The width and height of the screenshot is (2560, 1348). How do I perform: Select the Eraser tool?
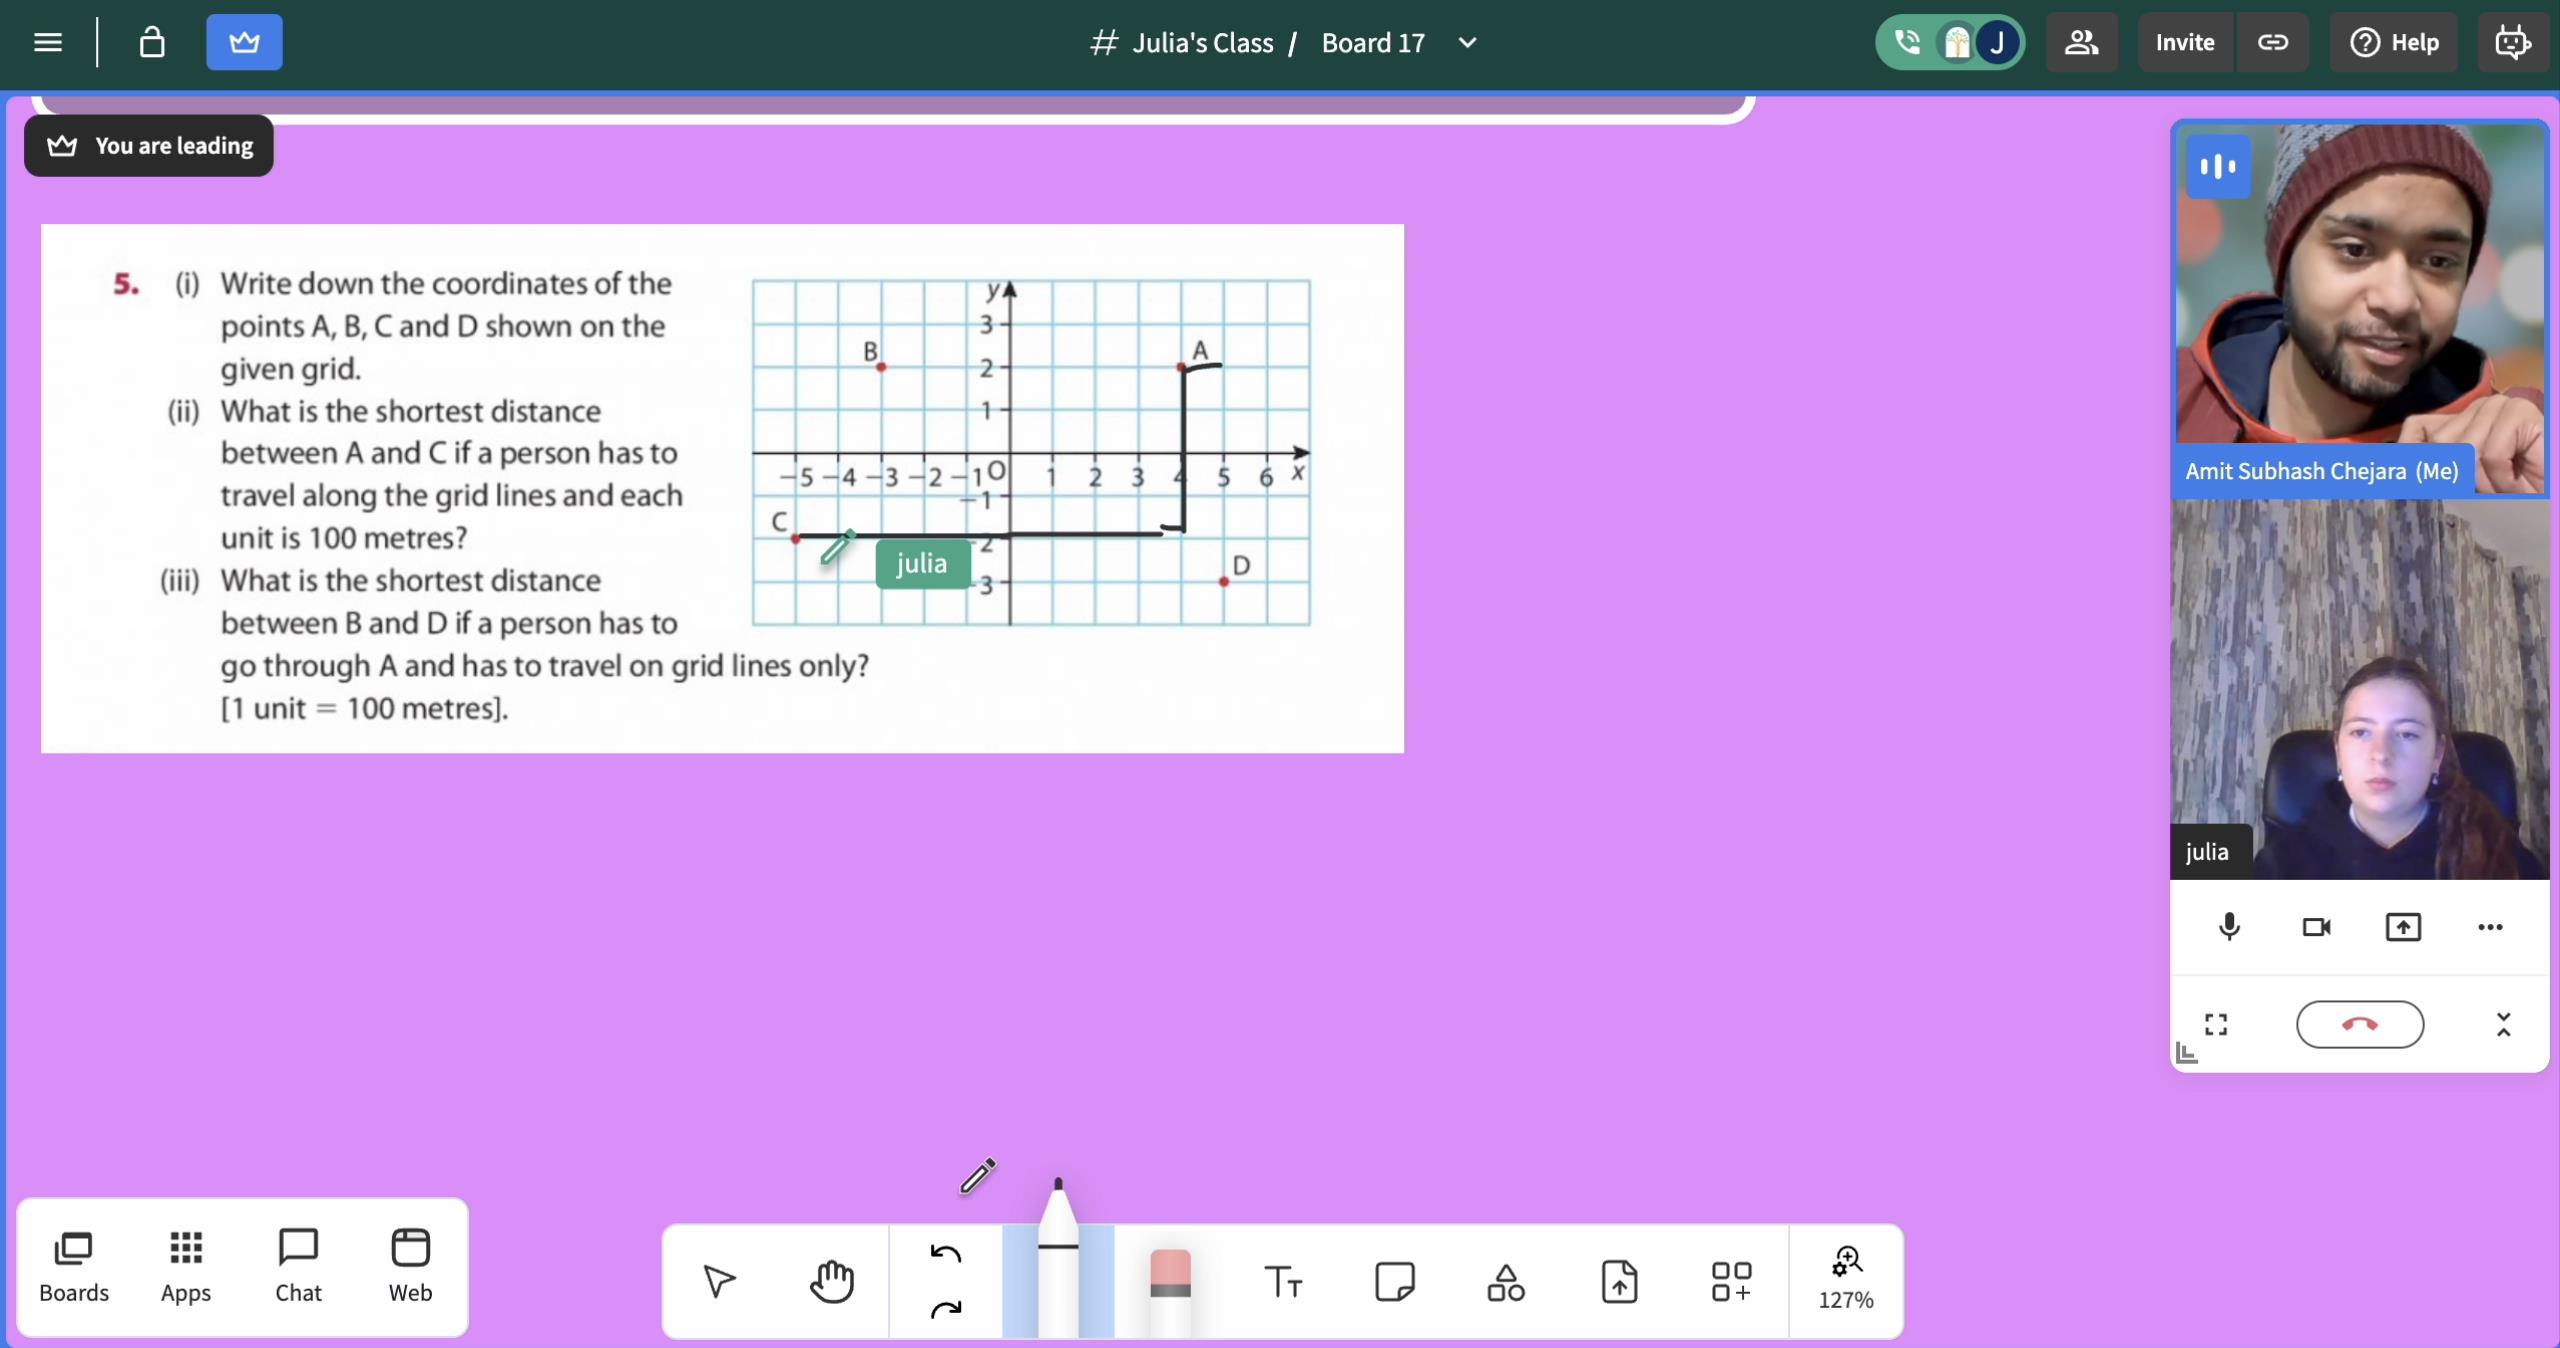click(1170, 1280)
